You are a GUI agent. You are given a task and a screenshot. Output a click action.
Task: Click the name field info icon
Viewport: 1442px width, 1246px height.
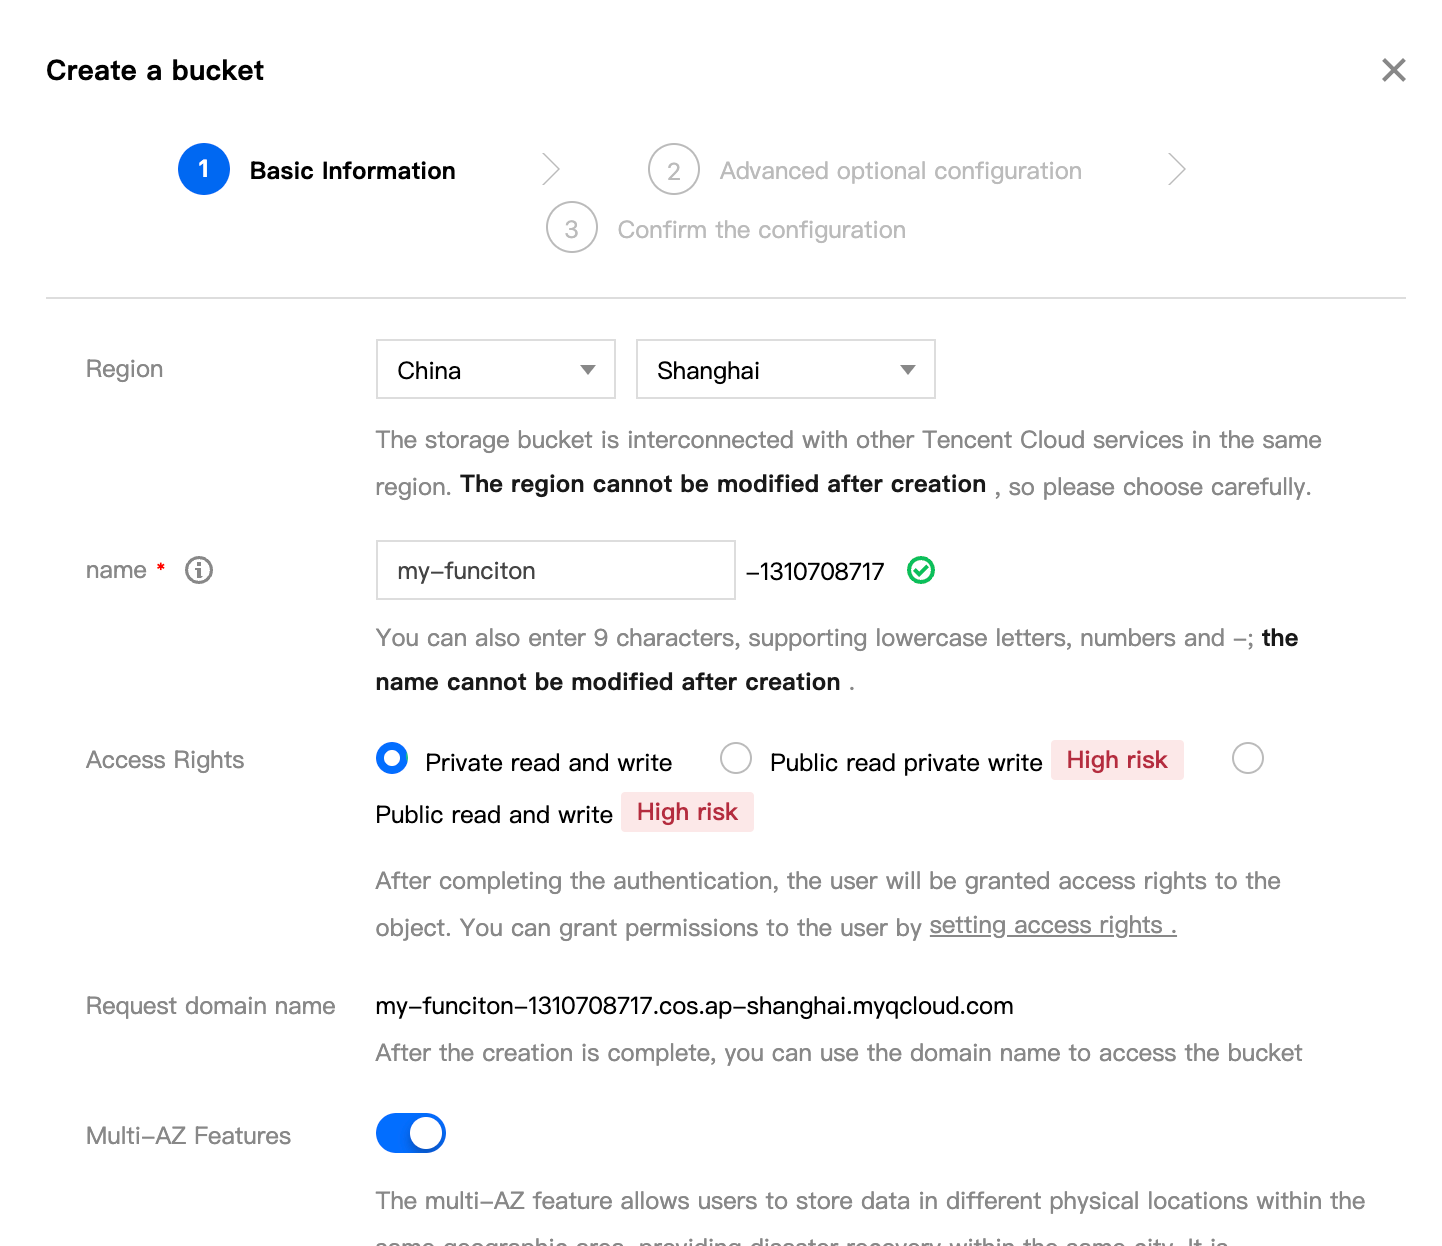[199, 570]
